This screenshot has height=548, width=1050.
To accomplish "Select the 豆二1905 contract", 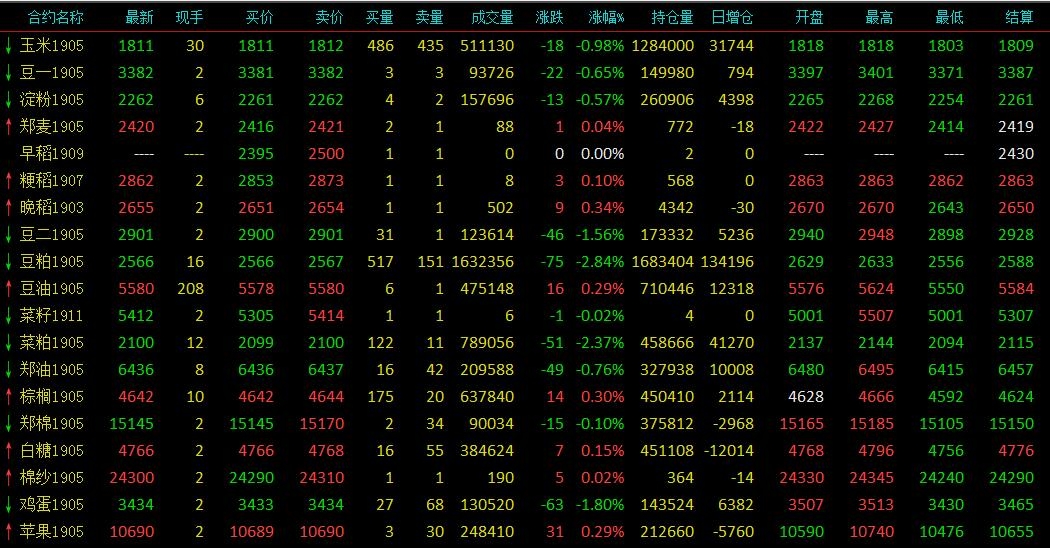I will tap(52, 234).
